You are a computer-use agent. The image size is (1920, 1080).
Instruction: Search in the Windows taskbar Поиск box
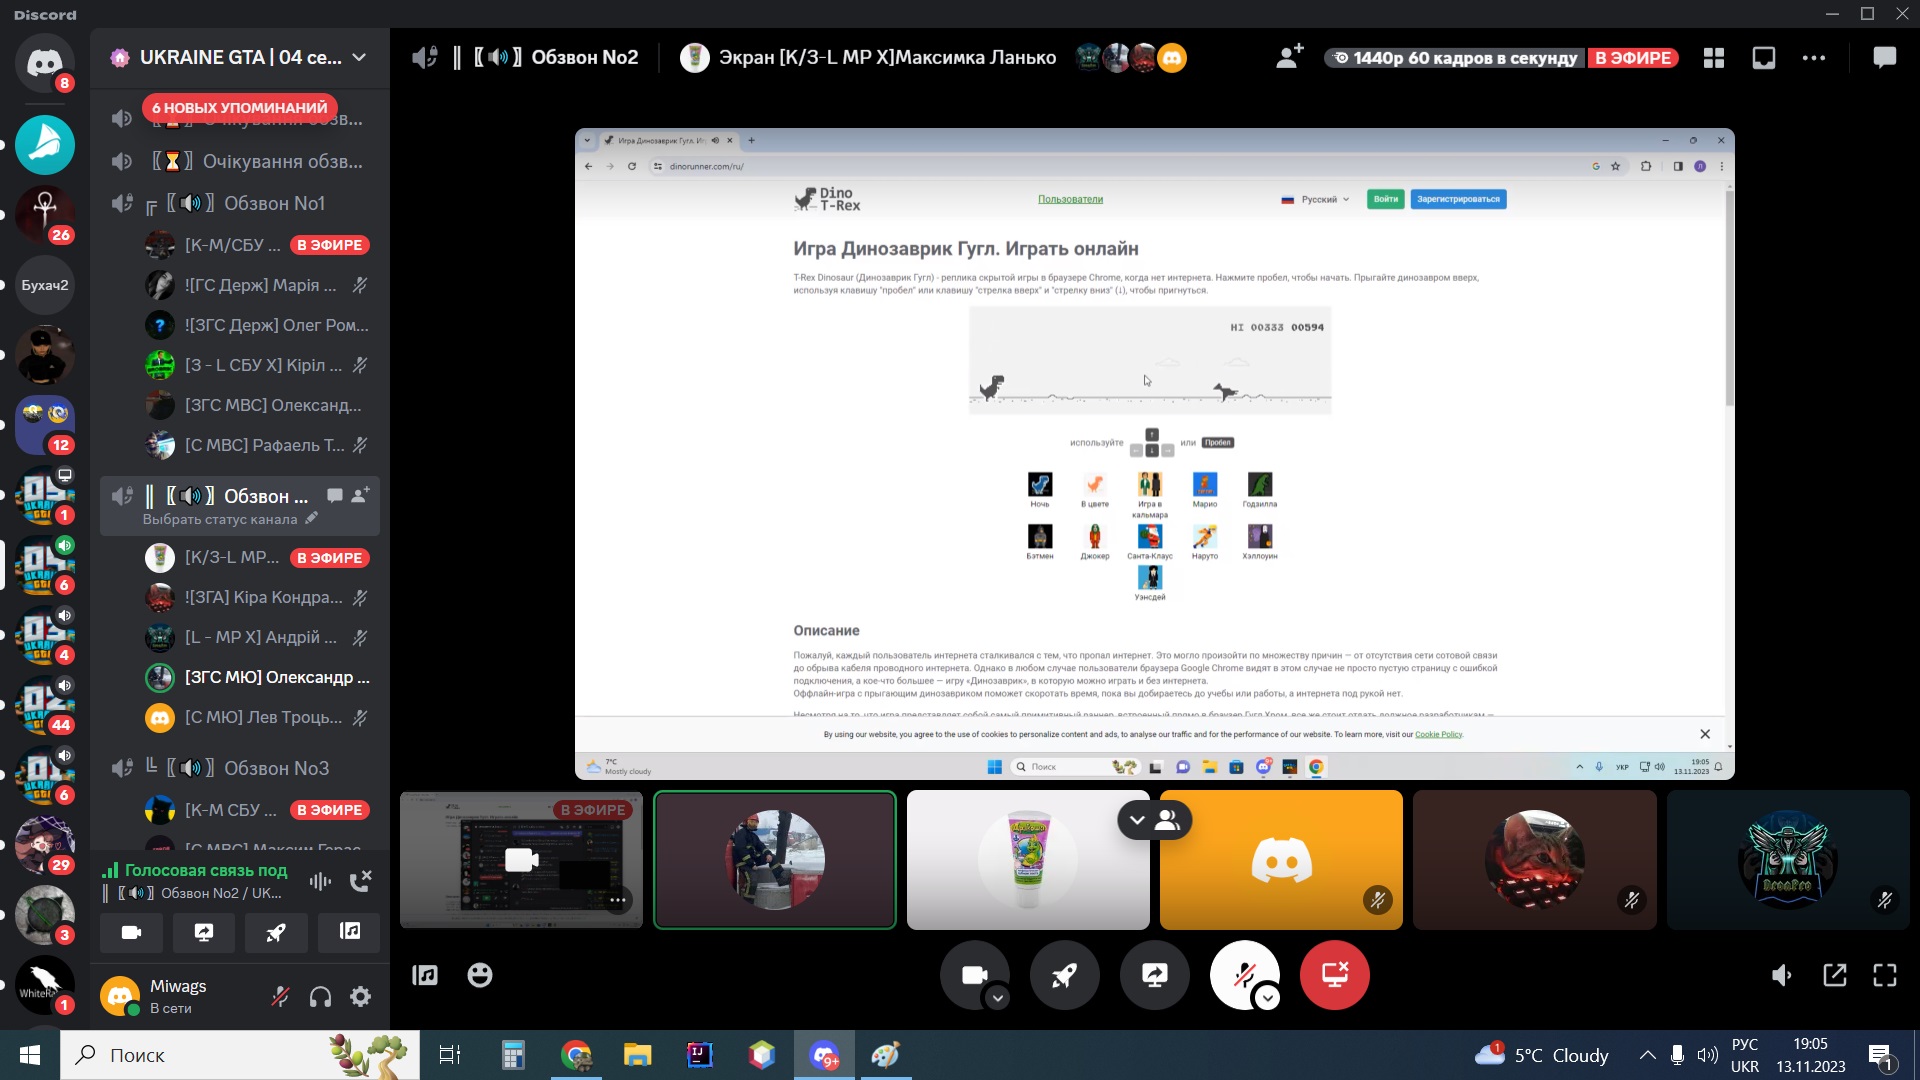coord(240,1055)
